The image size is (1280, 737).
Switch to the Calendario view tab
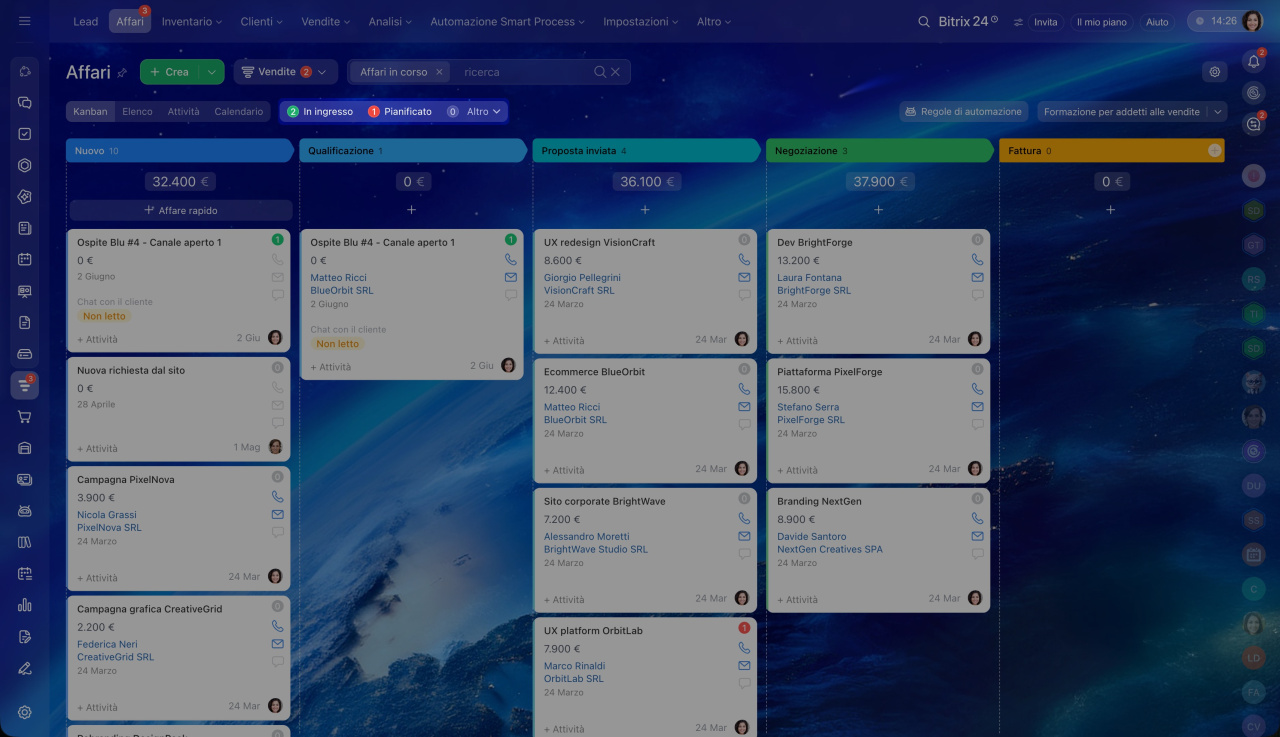click(238, 112)
